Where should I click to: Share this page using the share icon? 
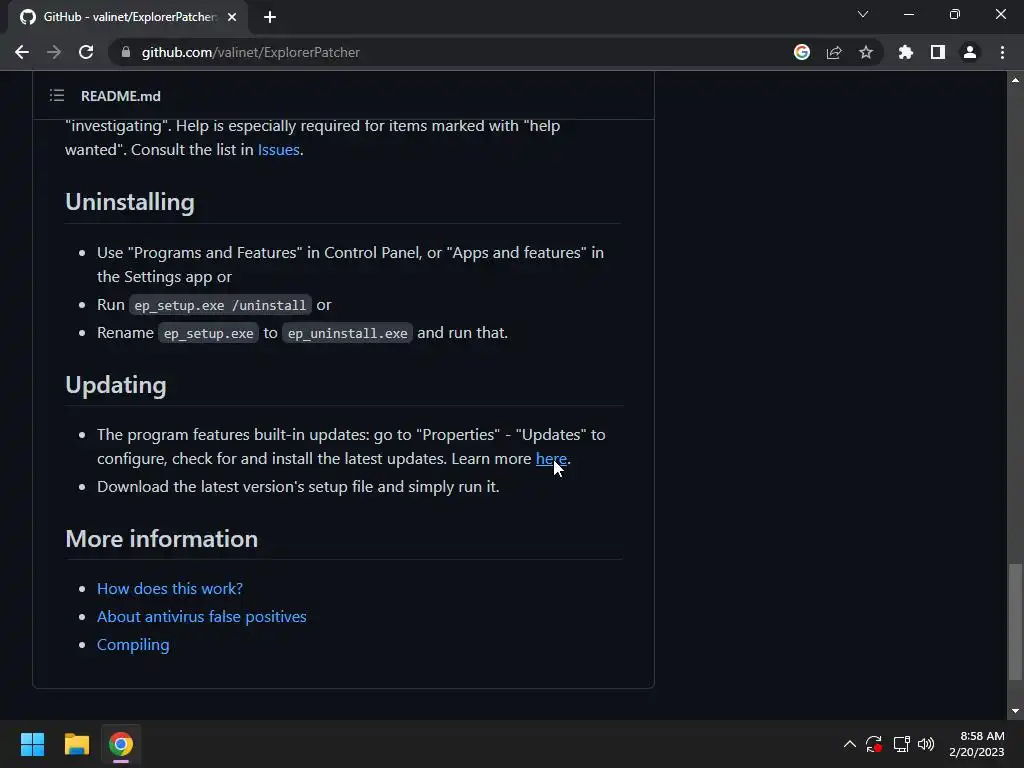[834, 52]
